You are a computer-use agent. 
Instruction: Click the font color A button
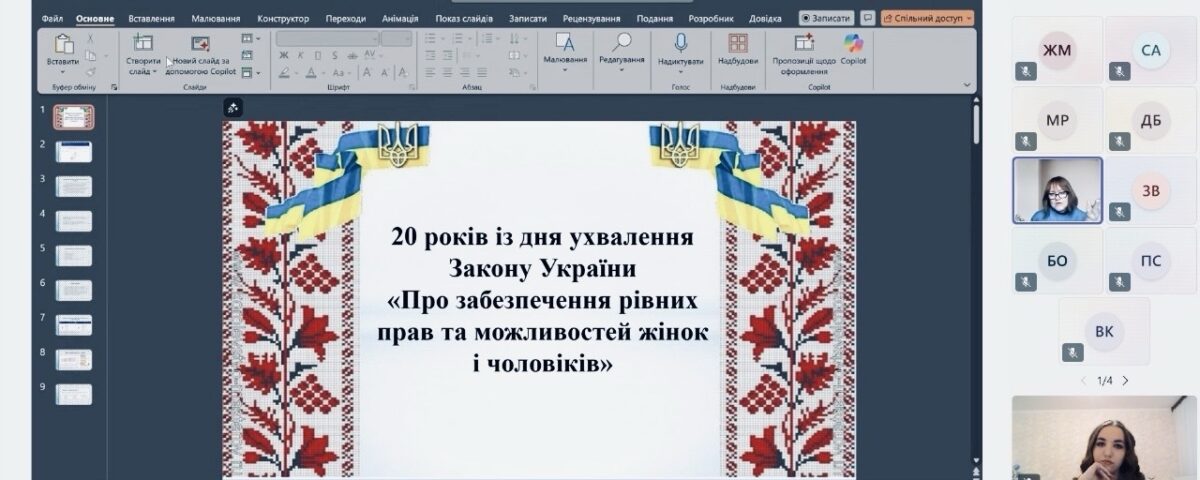pyautogui.click(x=311, y=73)
